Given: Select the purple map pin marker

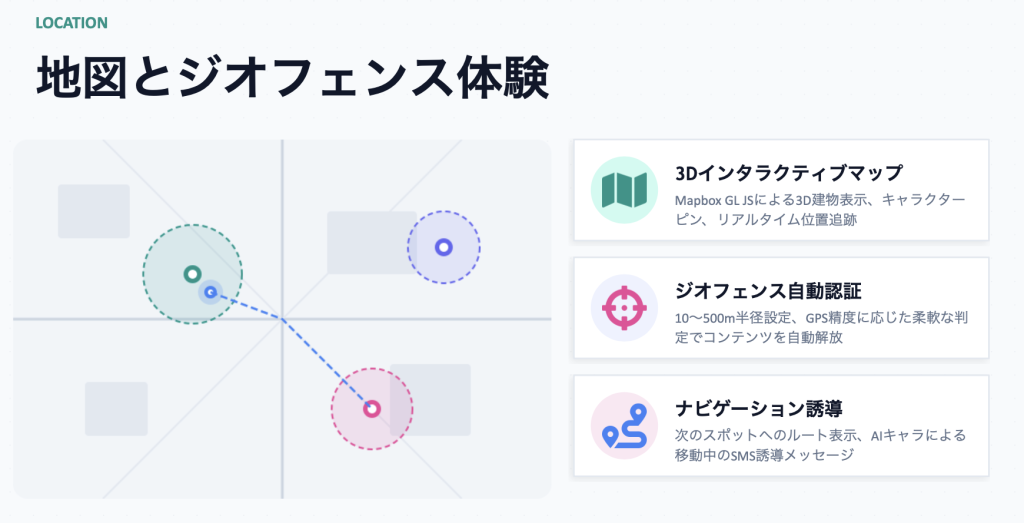Looking at the screenshot, I should coord(444,247).
